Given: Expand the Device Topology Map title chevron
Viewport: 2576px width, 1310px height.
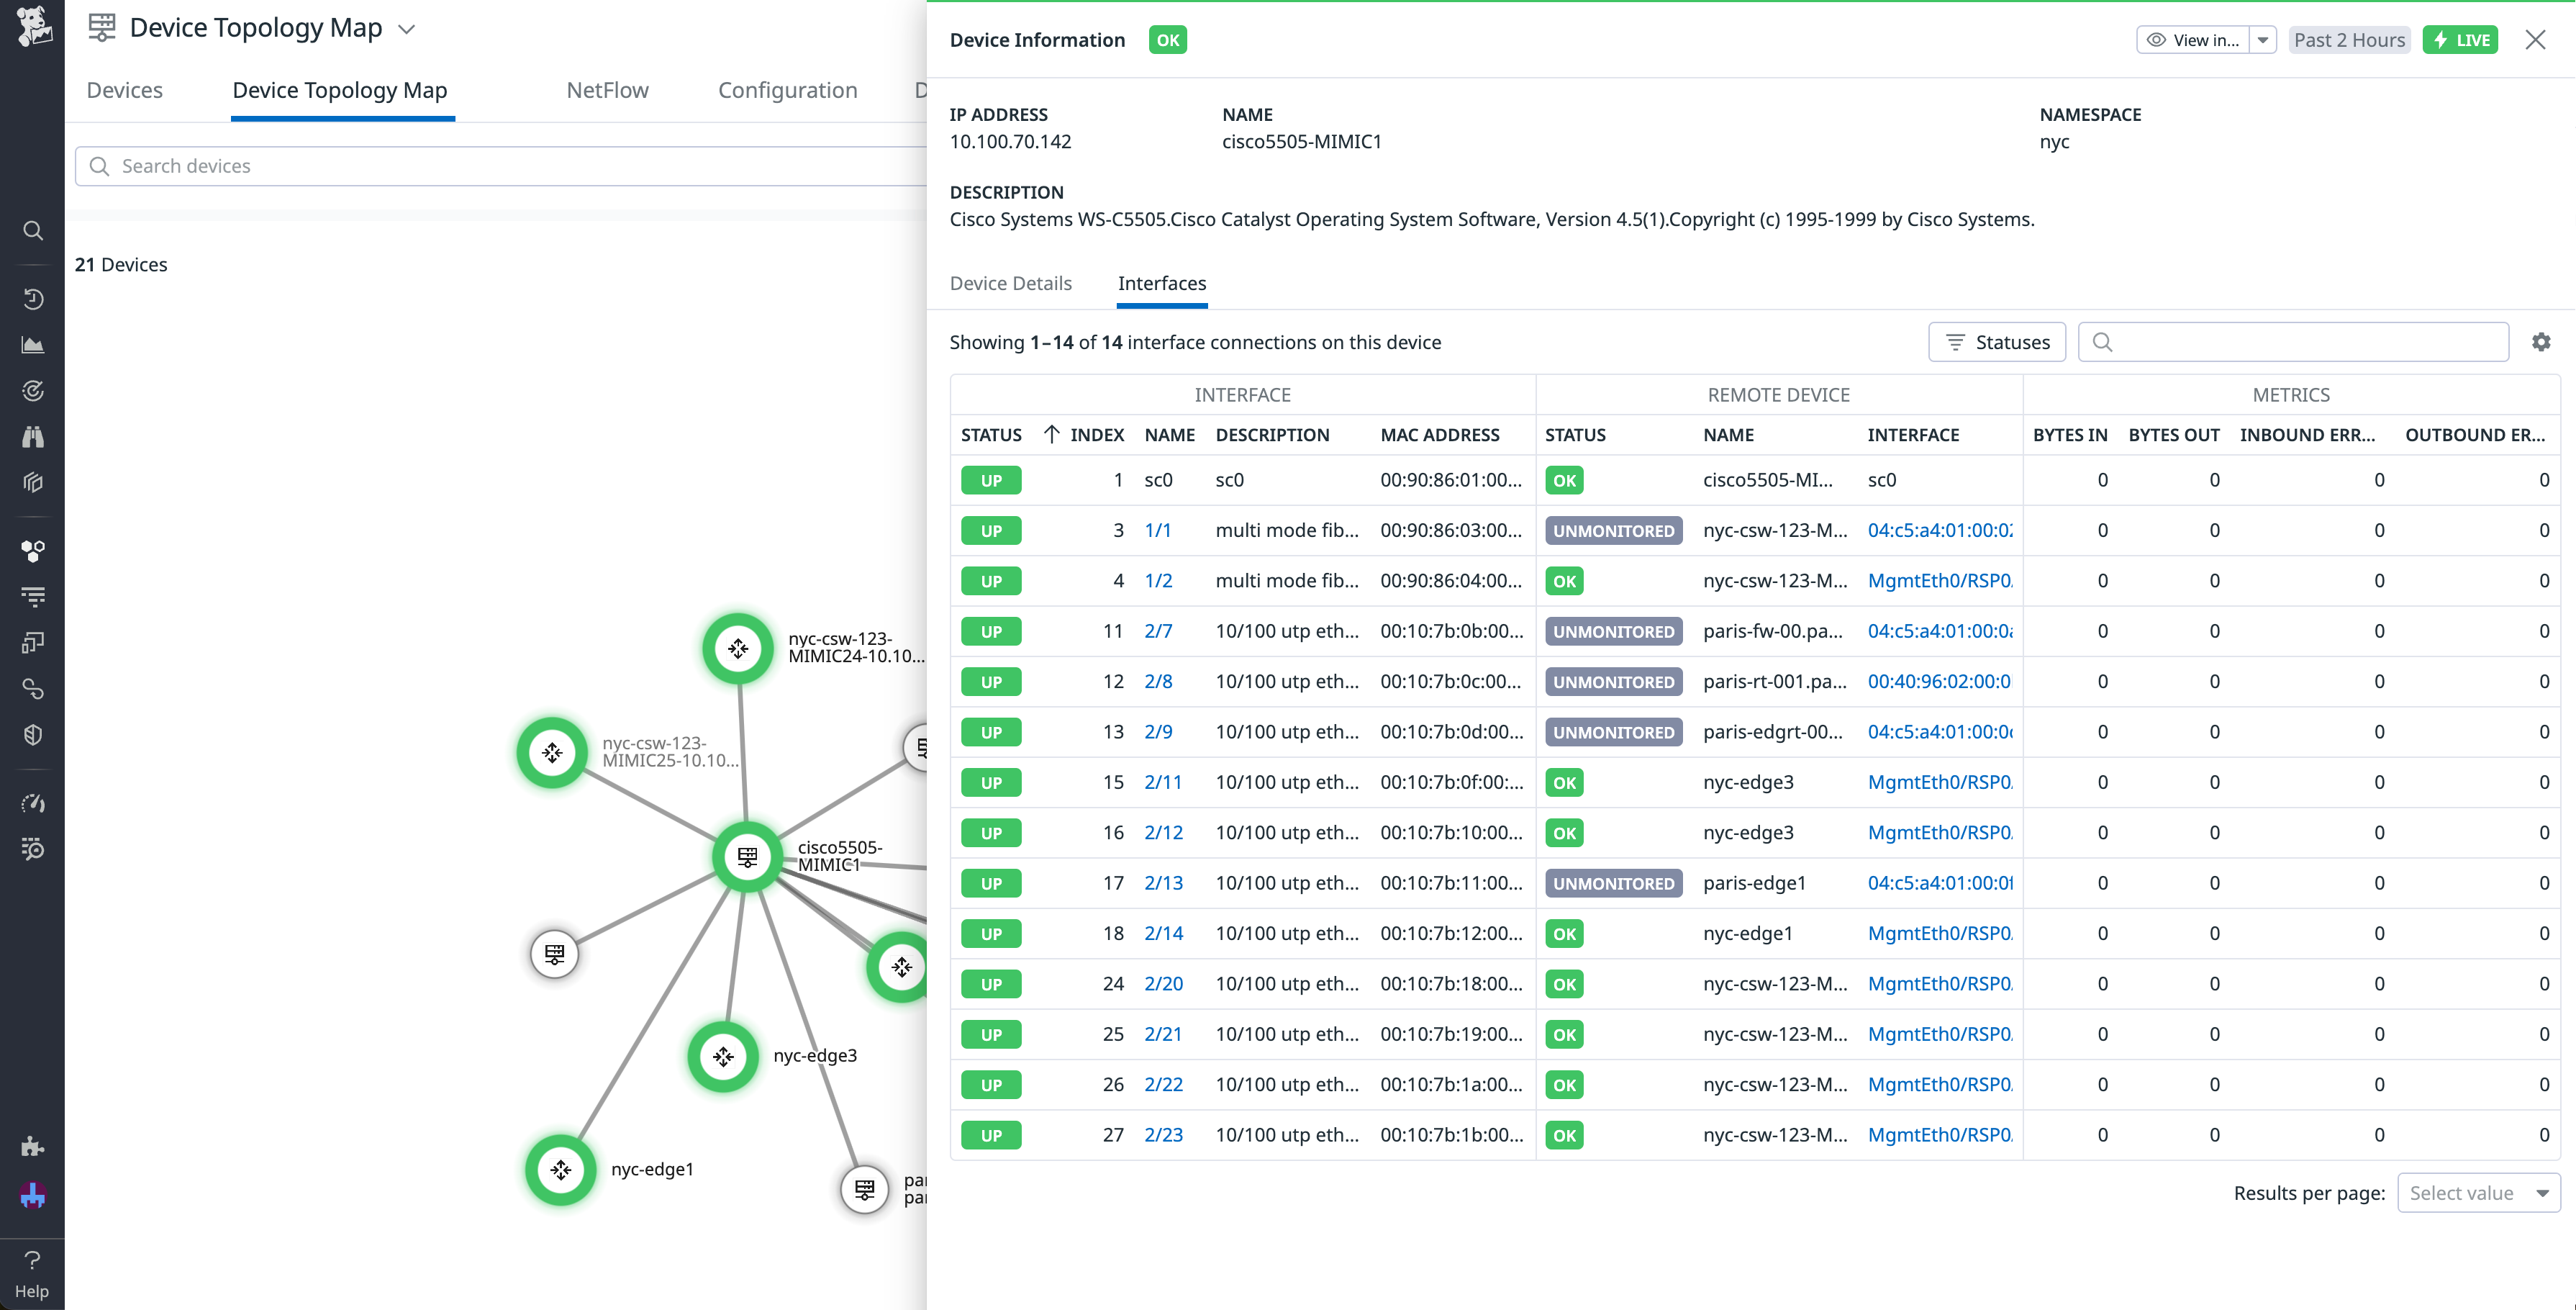Looking at the screenshot, I should (407, 29).
